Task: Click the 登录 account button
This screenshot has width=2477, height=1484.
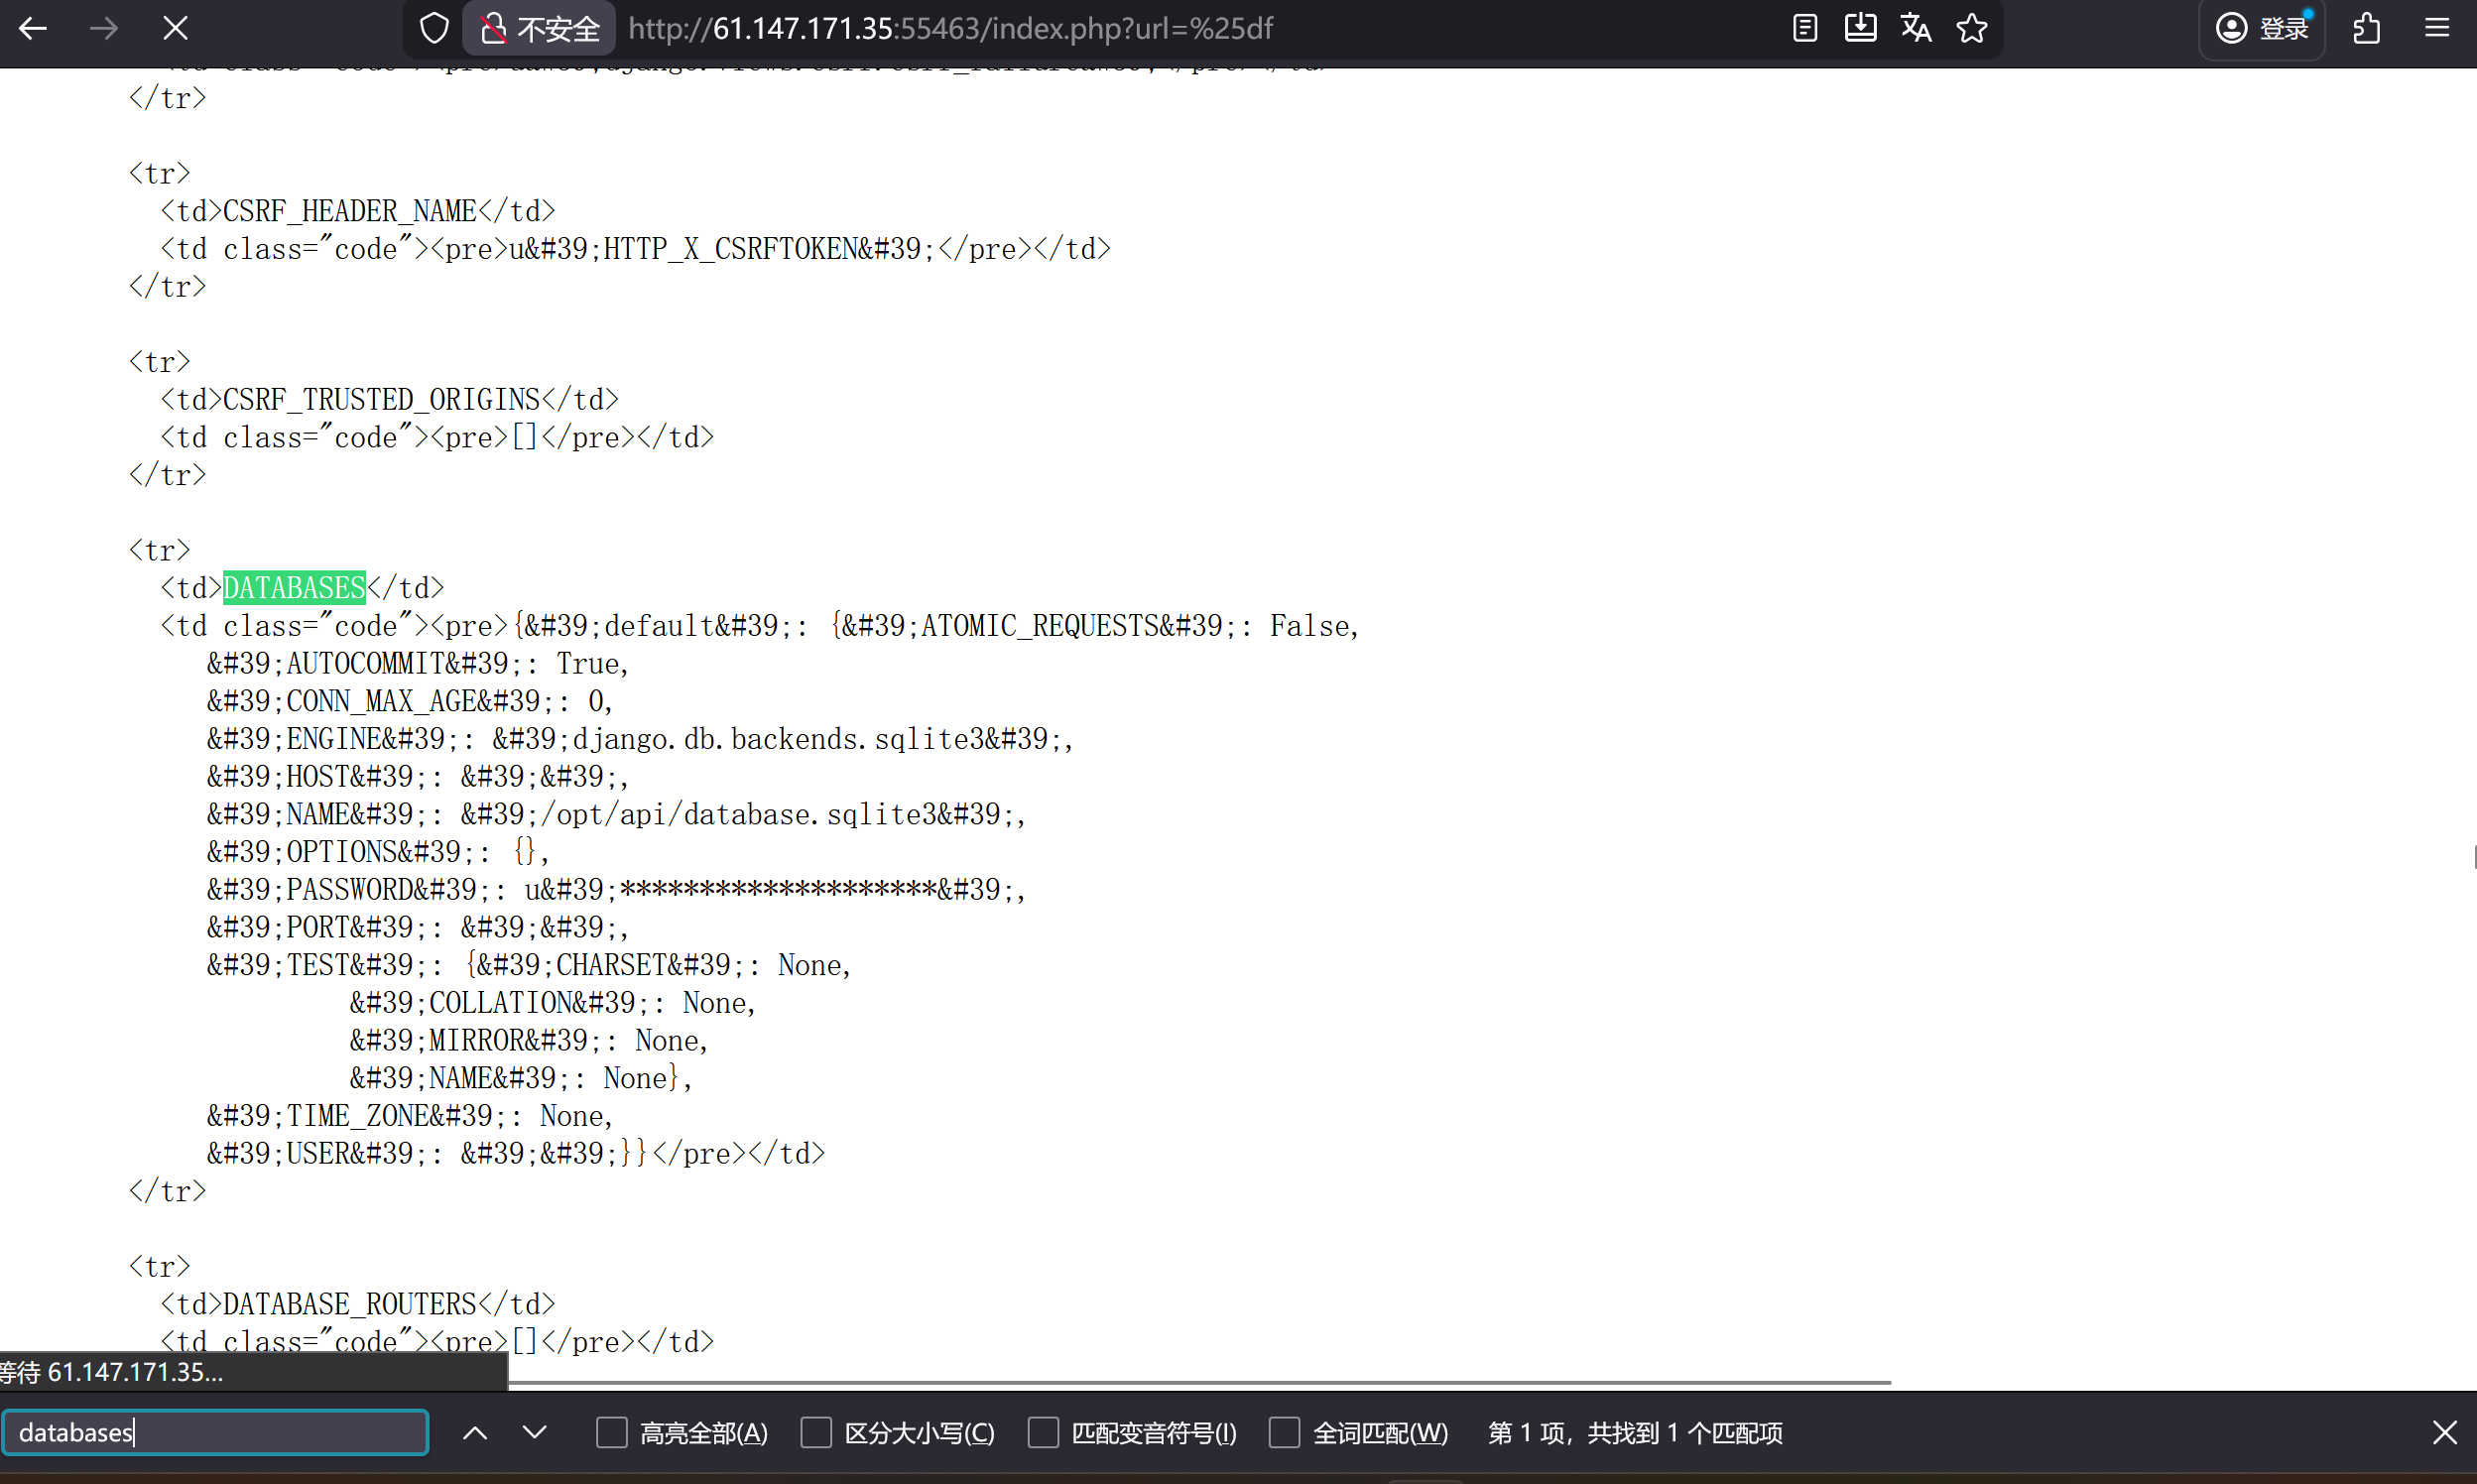Action: pos(2262,28)
